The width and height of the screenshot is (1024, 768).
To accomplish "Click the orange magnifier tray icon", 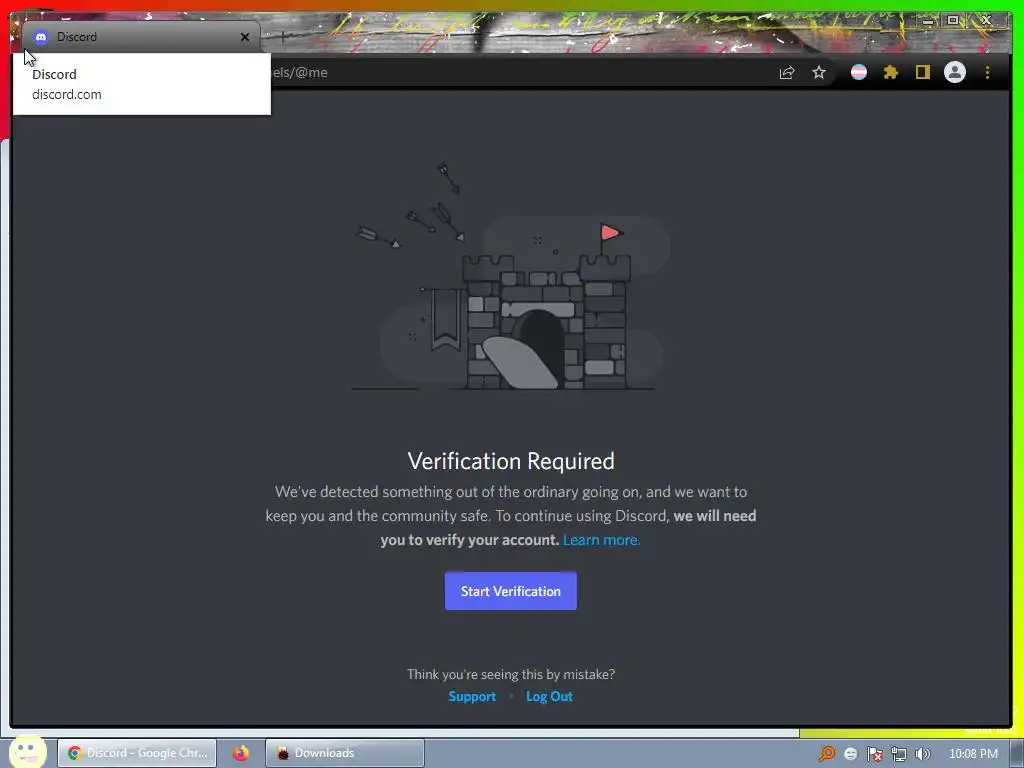I will coord(827,754).
